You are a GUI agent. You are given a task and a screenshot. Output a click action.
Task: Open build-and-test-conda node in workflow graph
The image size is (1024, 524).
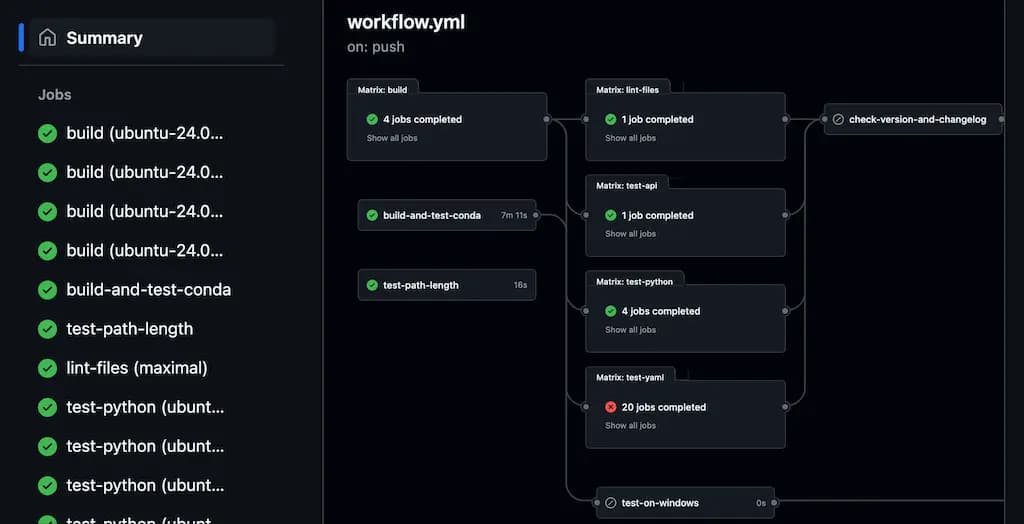click(432, 215)
